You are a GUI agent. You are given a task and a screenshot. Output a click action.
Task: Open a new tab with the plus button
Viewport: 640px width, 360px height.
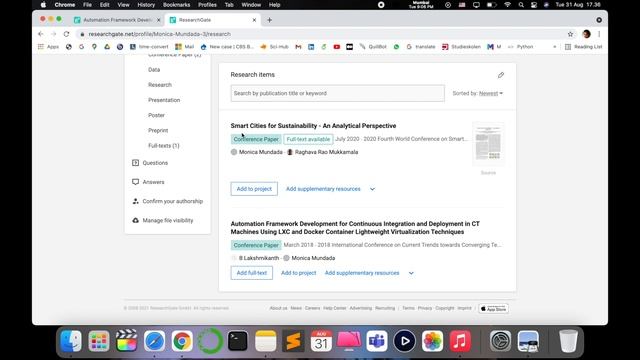(269, 20)
